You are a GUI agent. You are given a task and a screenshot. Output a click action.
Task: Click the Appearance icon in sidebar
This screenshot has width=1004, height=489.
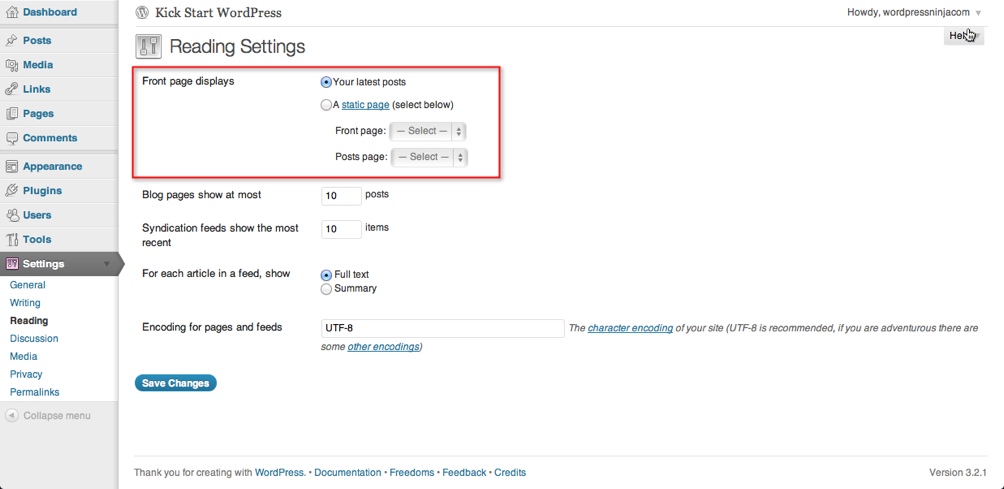(12, 167)
